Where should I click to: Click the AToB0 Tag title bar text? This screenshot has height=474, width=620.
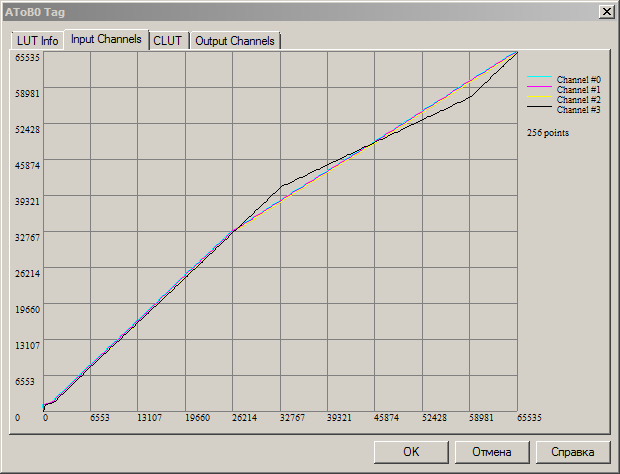point(35,12)
